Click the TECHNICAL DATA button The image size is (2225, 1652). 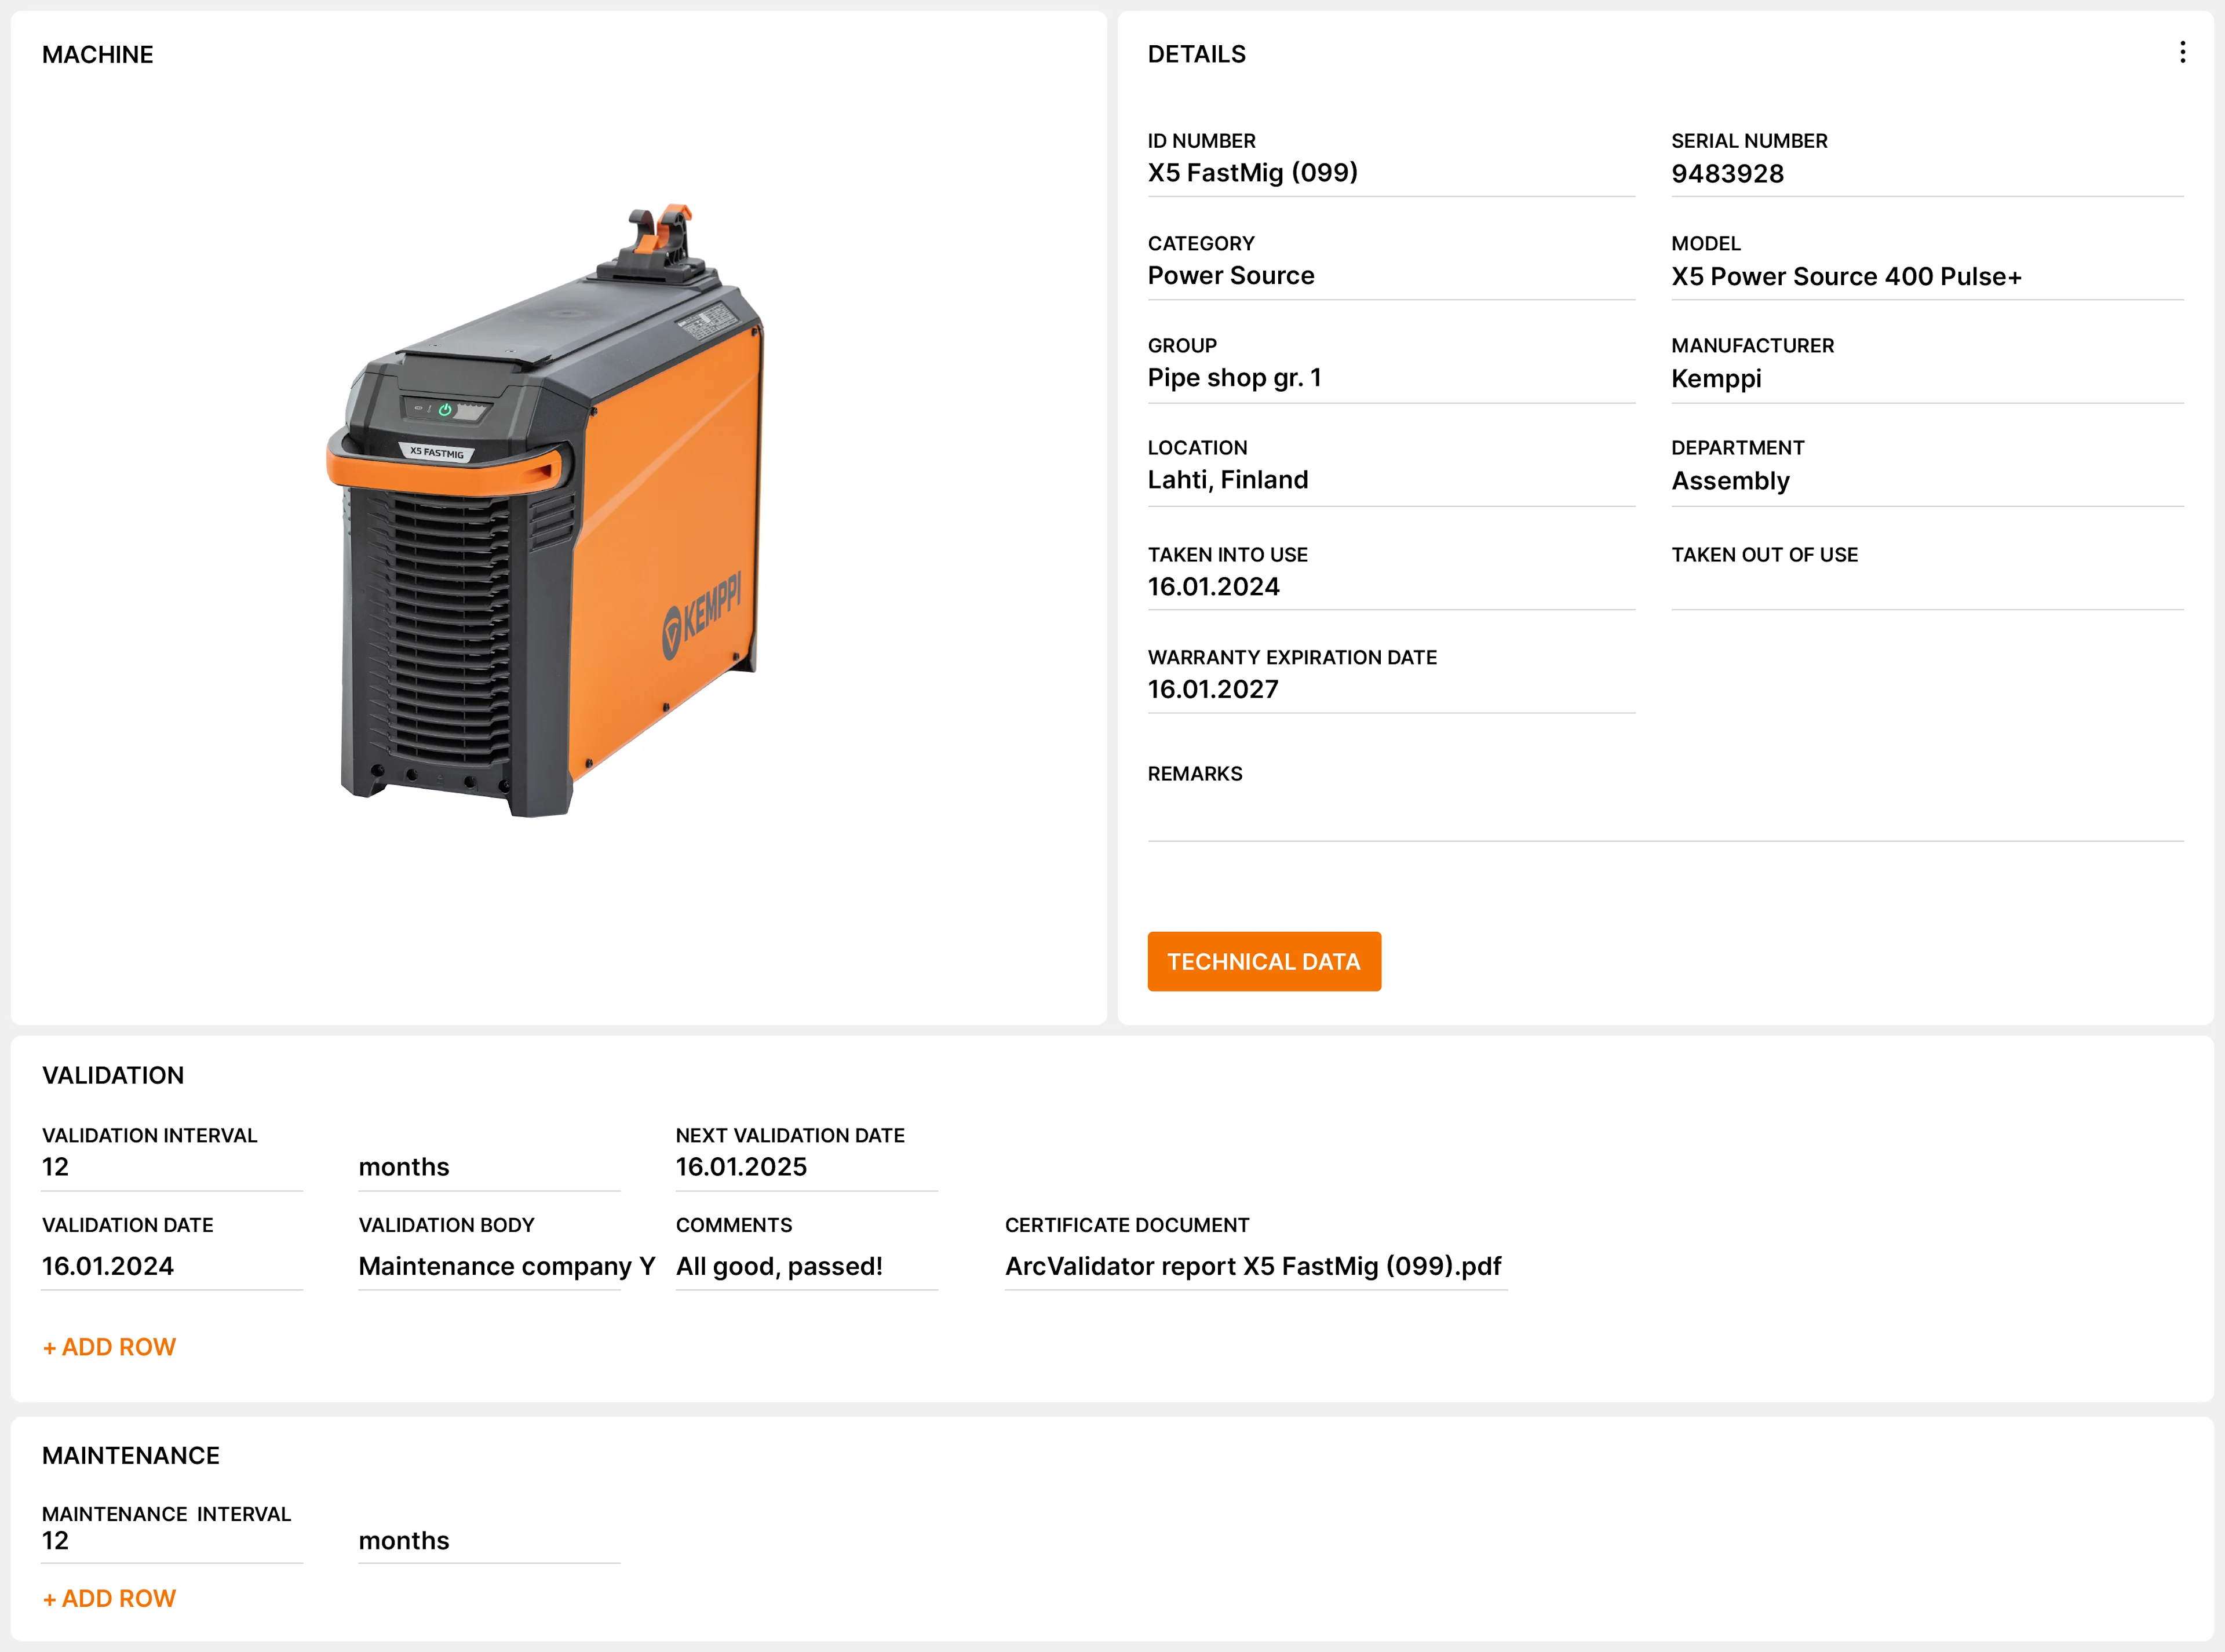click(x=1264, y=961)
